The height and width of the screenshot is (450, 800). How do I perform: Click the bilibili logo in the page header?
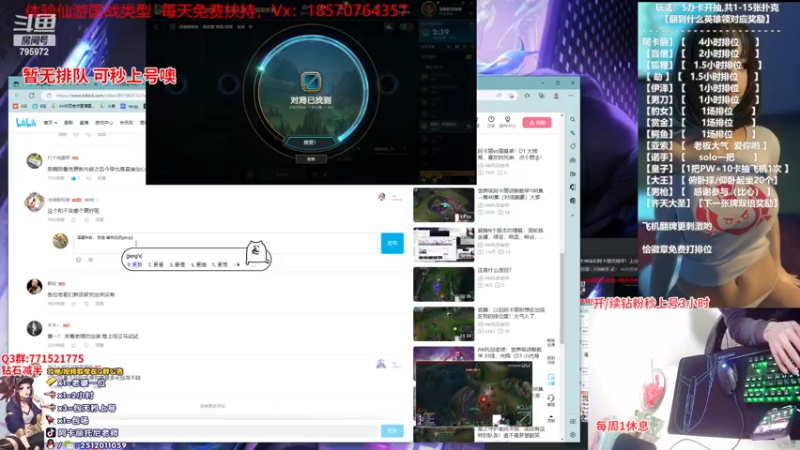click(26, 123)
